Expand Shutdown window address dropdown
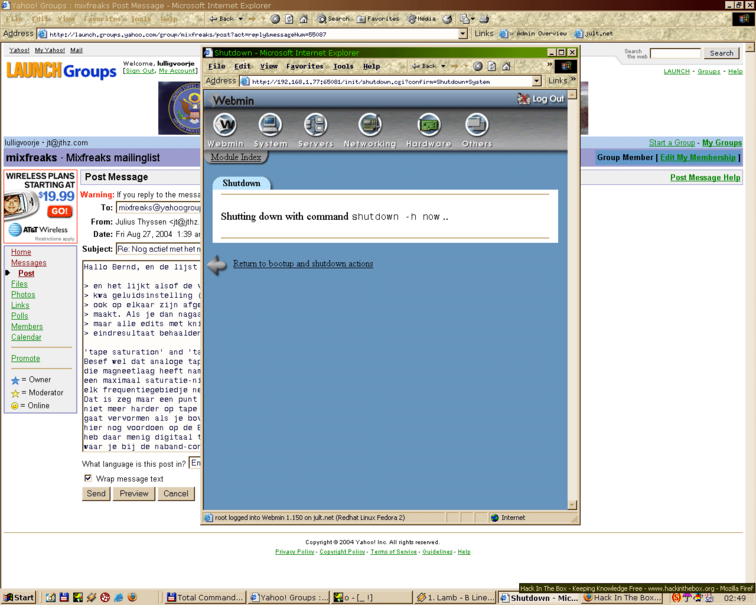Image resolution: width=756 pixels, height=605 pixels. (536, 81)
